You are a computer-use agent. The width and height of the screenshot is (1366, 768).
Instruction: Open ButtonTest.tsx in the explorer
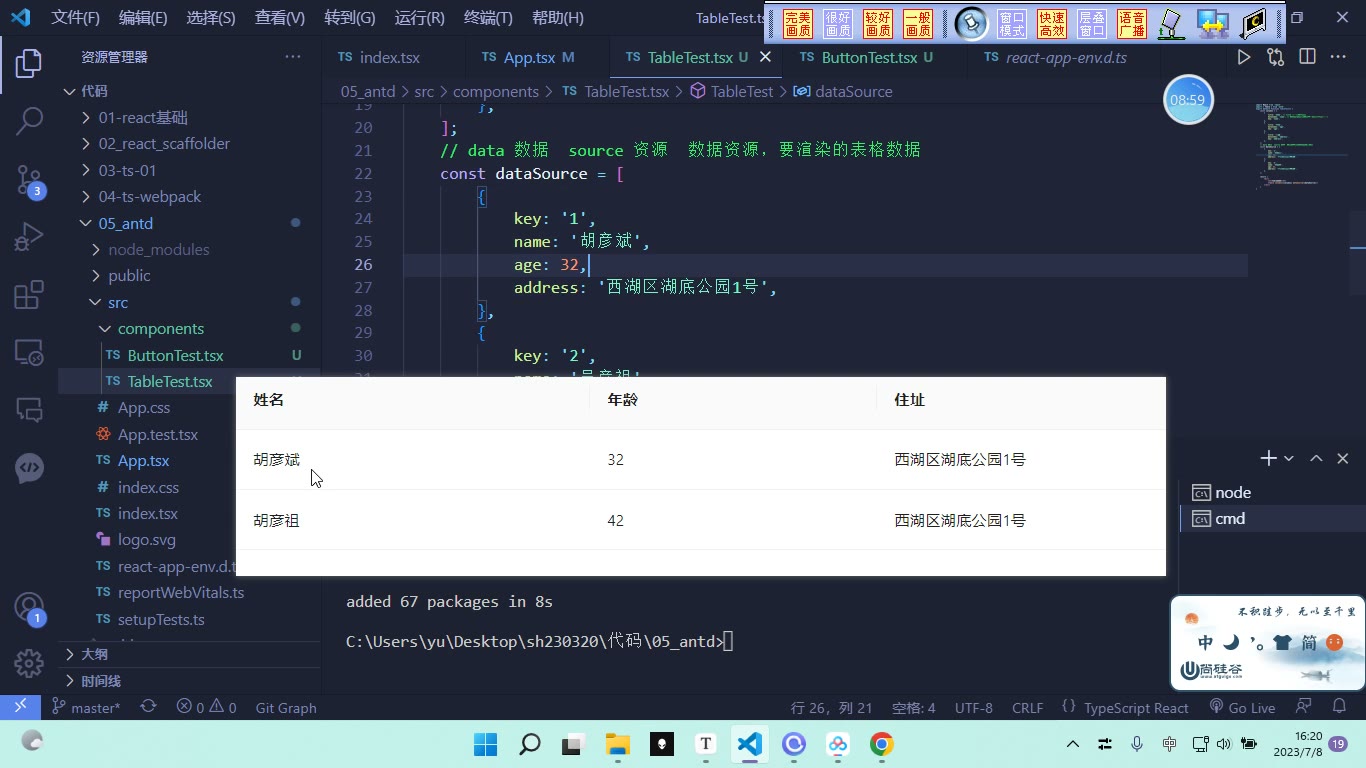pyautogui.click(x=176, y=355)
